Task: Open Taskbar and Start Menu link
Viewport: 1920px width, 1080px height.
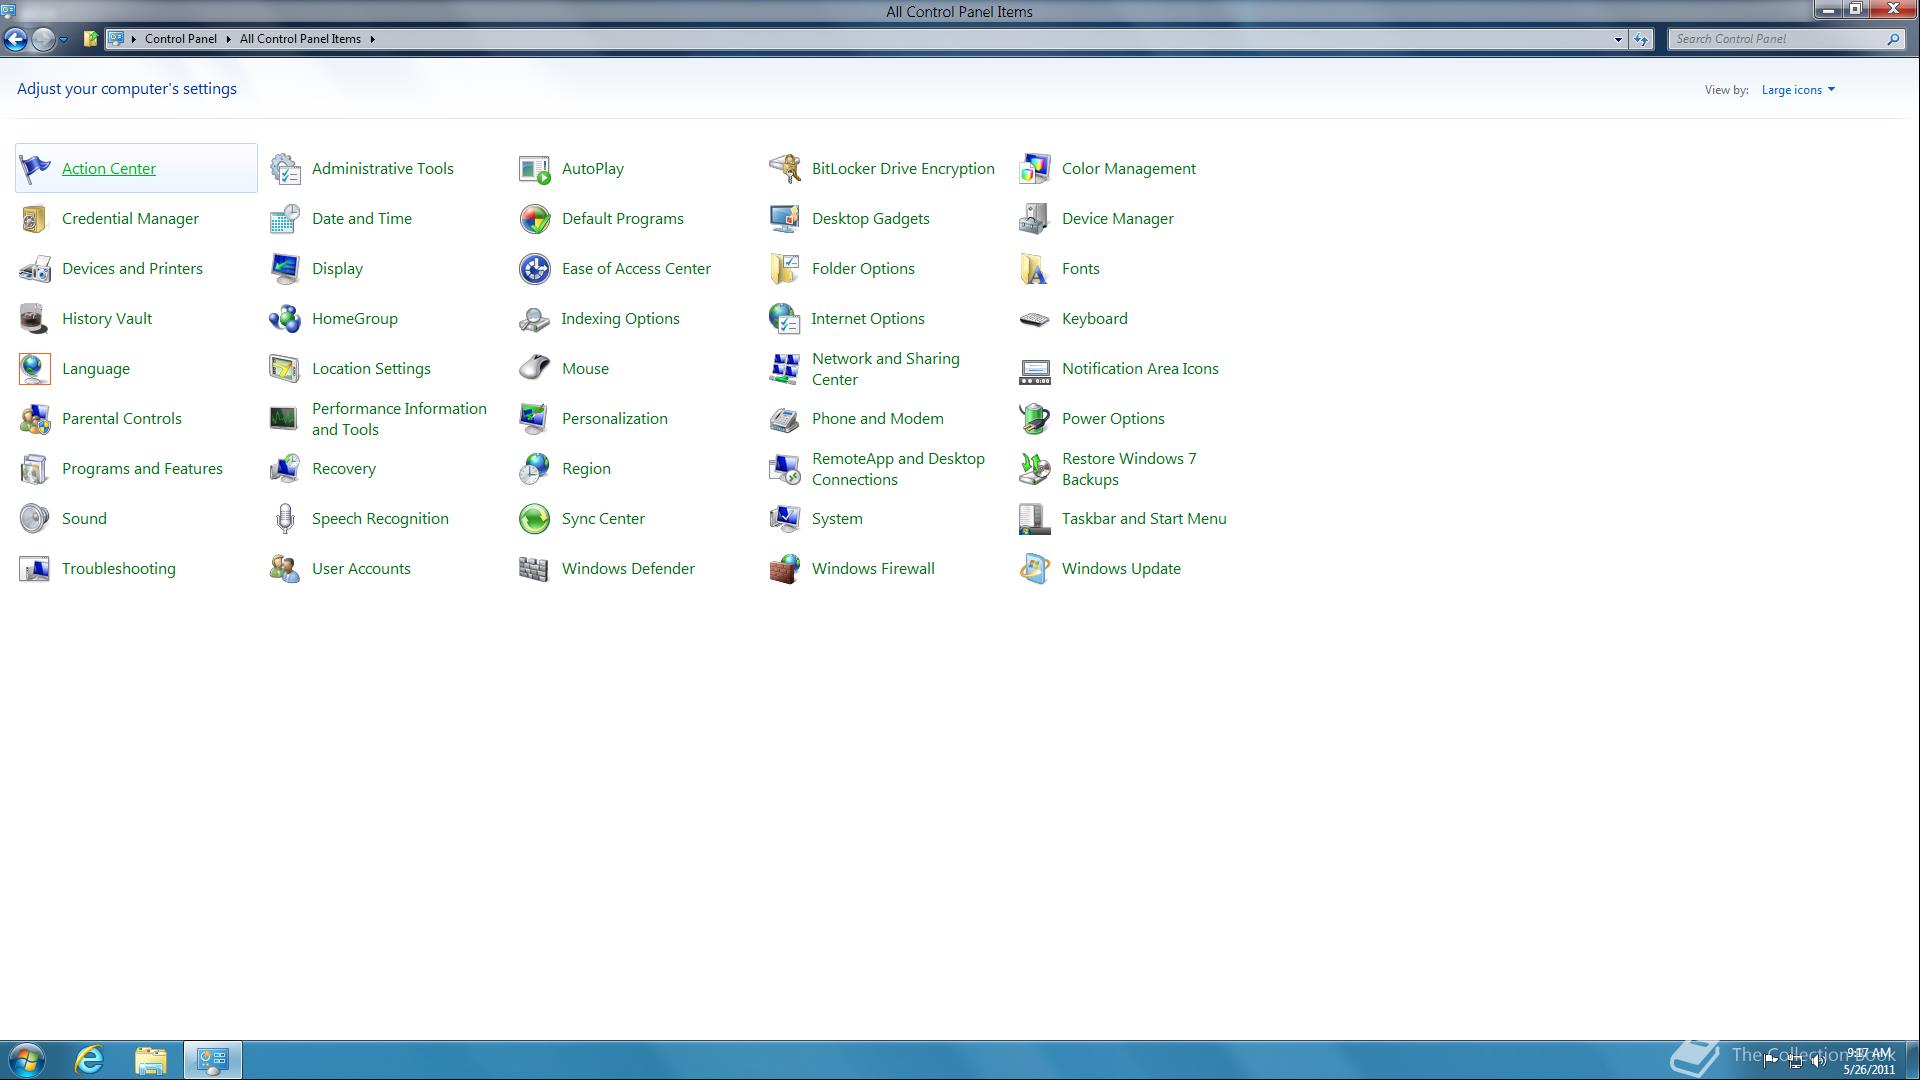Action: [1144, 518]
